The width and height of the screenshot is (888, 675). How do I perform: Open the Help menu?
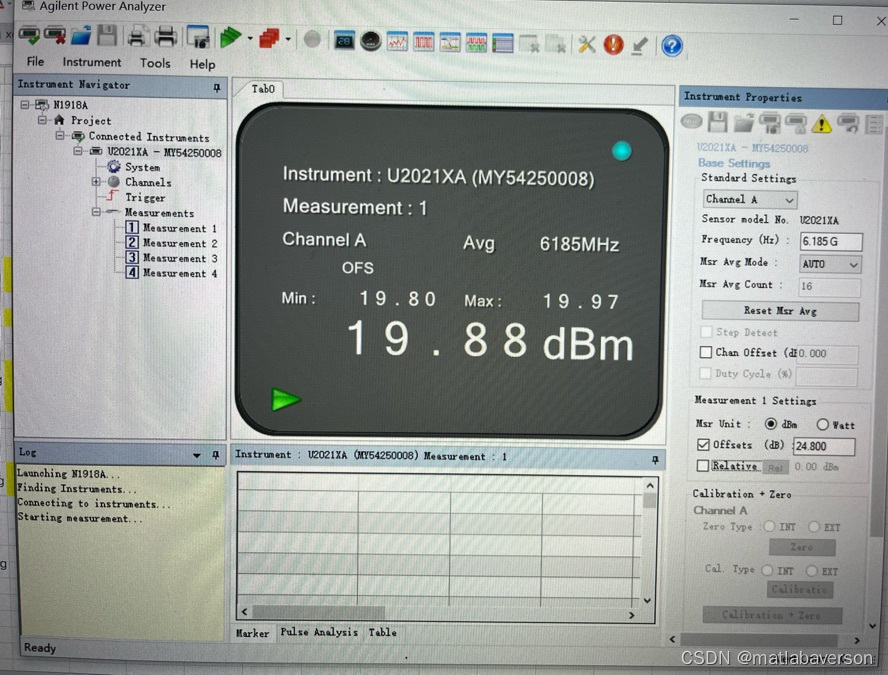pos(202,64)
